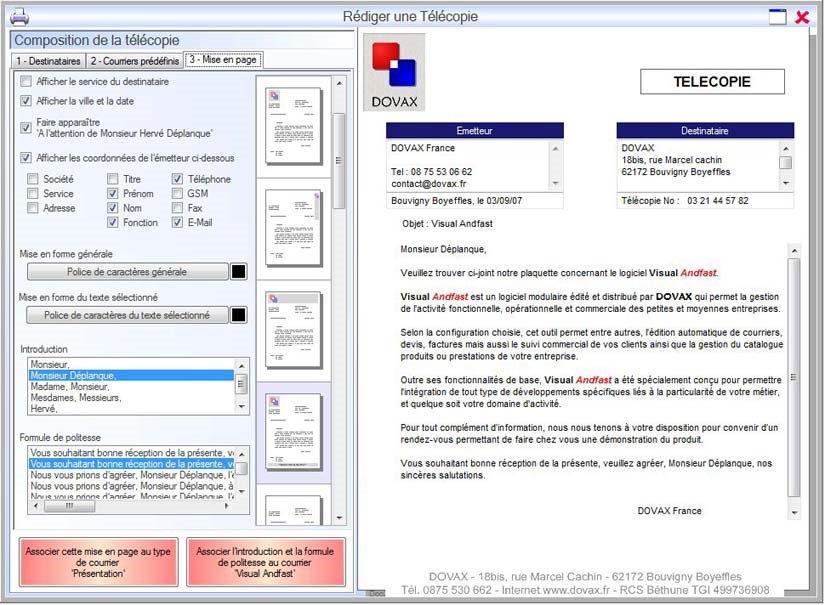Uncheck 'Afficher la ville et la date'
Viewport: 825px width, 605px height.
(x=25, y=101)
